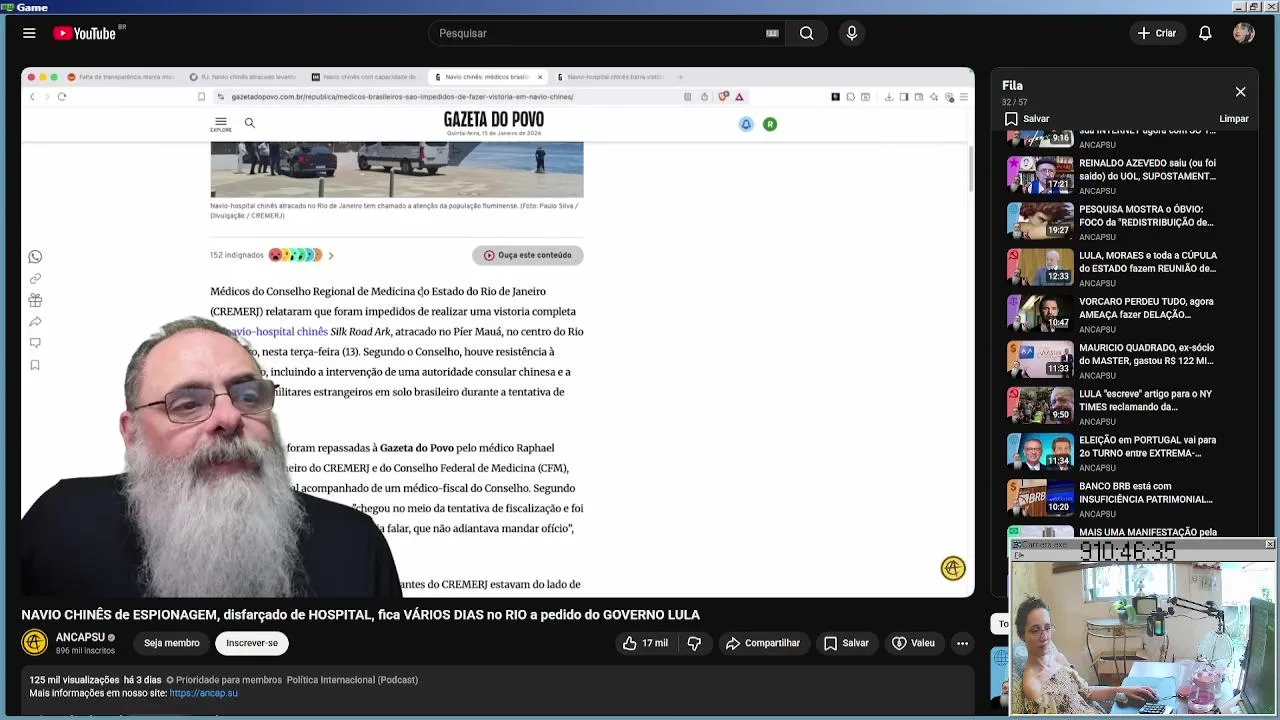Clear the queue with Limpar

coord(1234,119)
